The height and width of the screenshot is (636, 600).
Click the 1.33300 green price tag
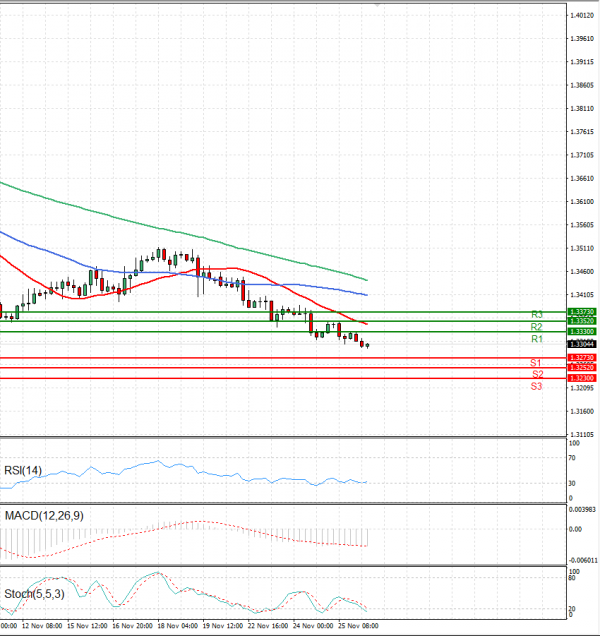(581, 331)
